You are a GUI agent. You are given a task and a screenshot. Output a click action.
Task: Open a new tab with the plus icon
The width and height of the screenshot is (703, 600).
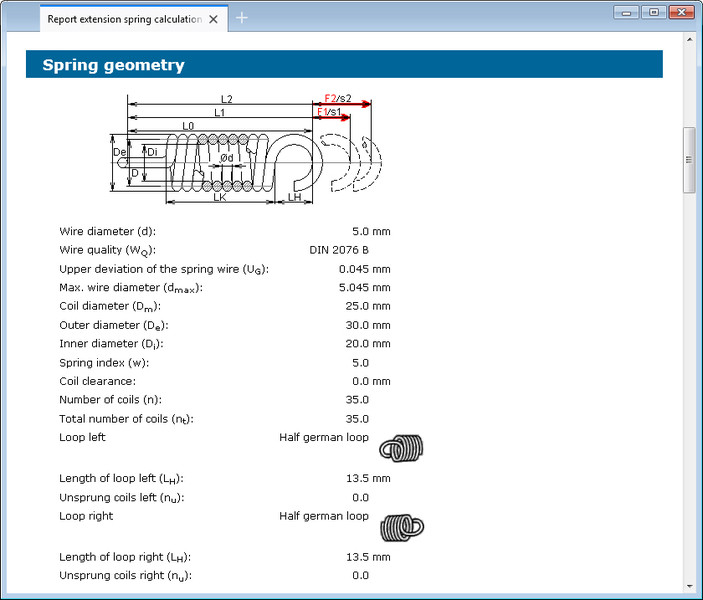[242, 17]
